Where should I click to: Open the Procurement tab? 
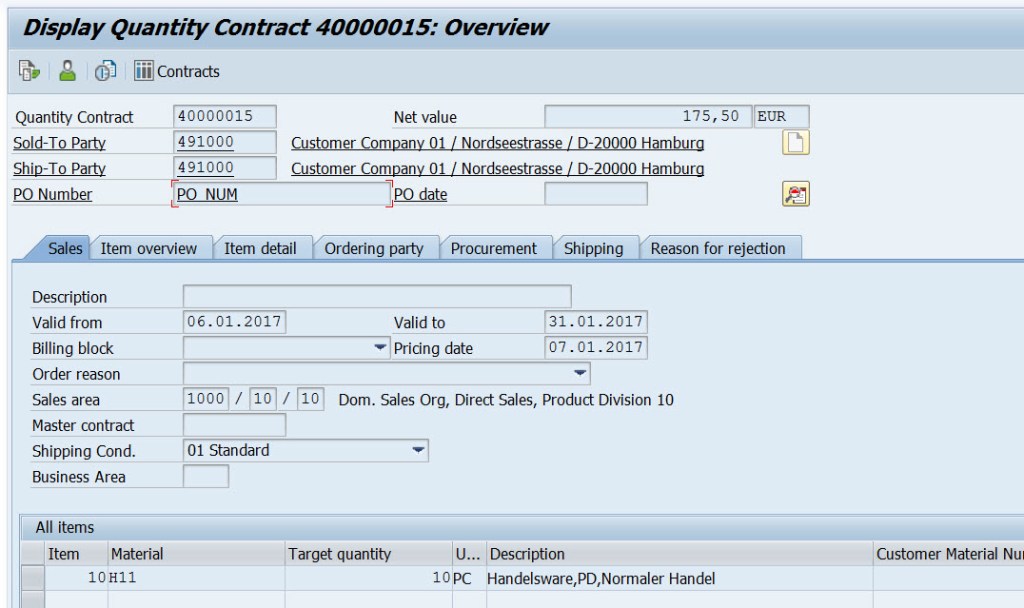[494, 248]
